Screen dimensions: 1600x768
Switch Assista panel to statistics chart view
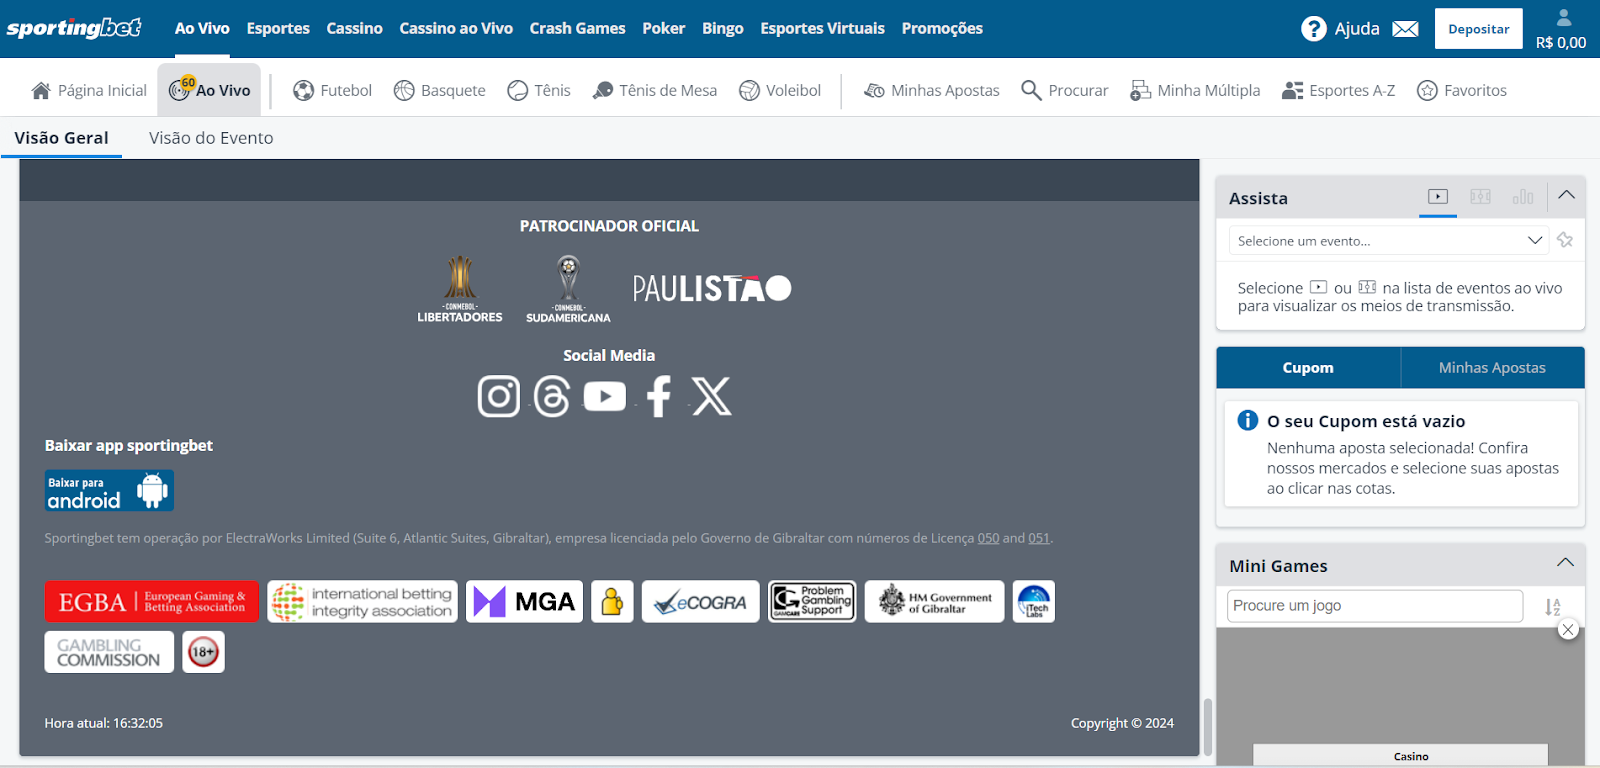click(1523, 197)
